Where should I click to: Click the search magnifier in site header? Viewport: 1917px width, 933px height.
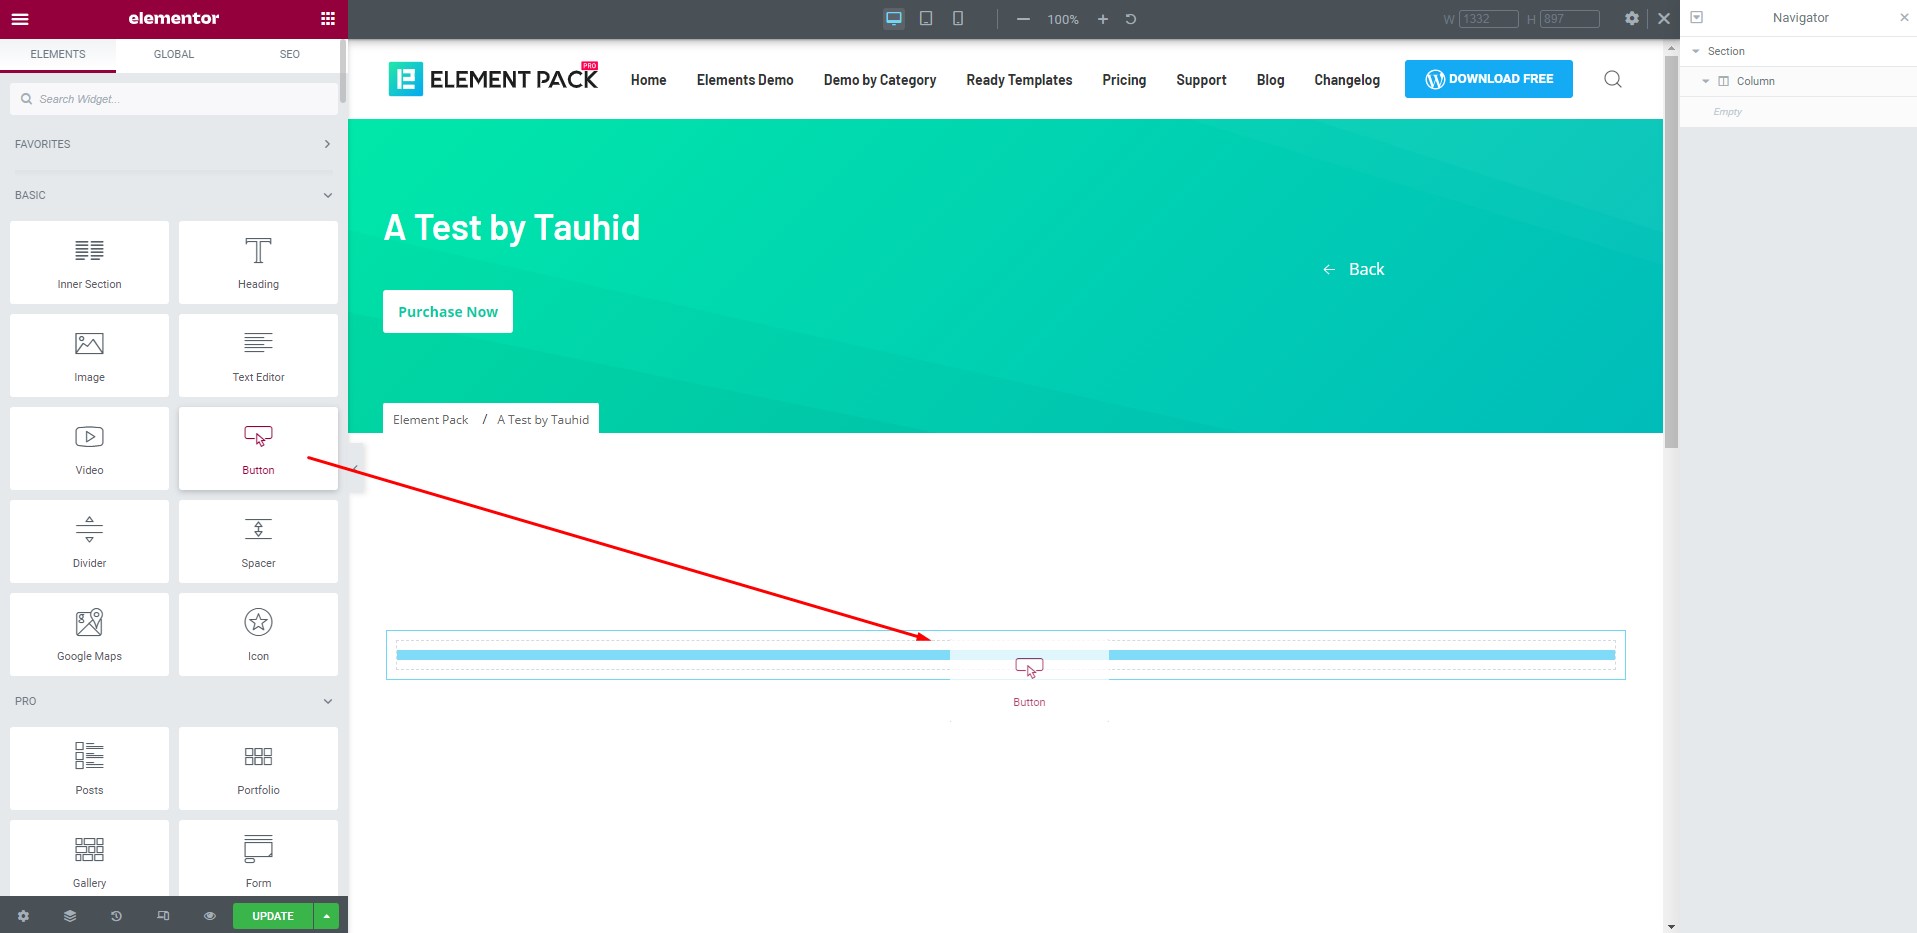pos(1612,79)
